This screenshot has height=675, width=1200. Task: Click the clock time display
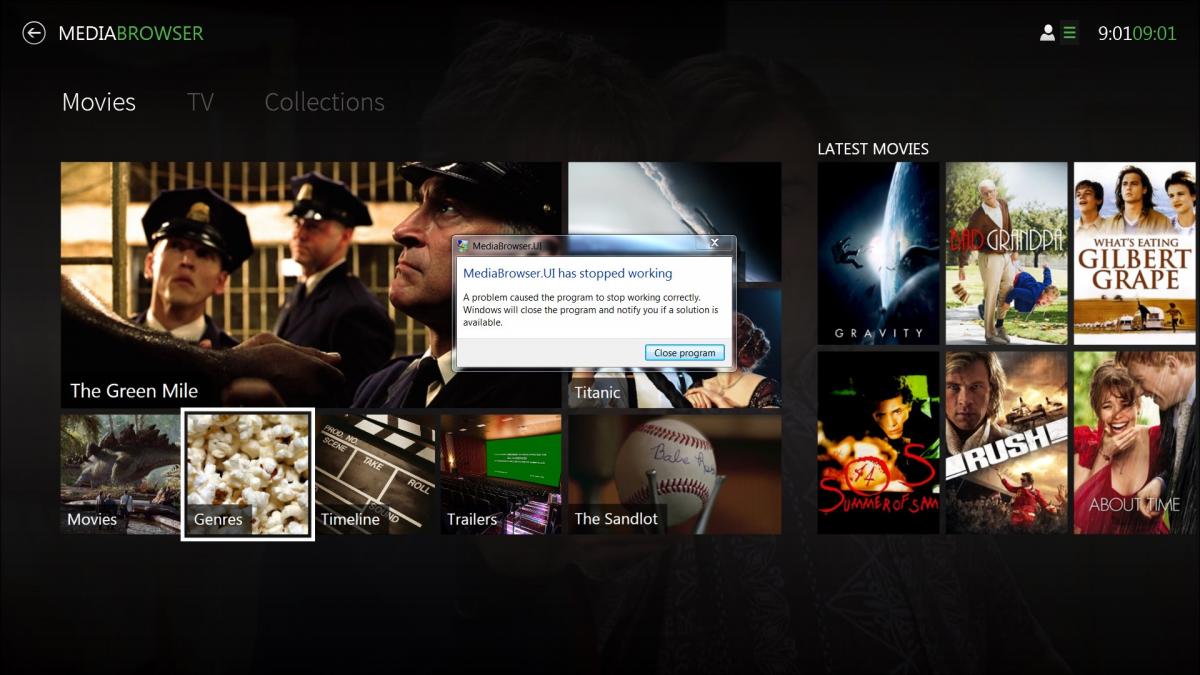1137,33
